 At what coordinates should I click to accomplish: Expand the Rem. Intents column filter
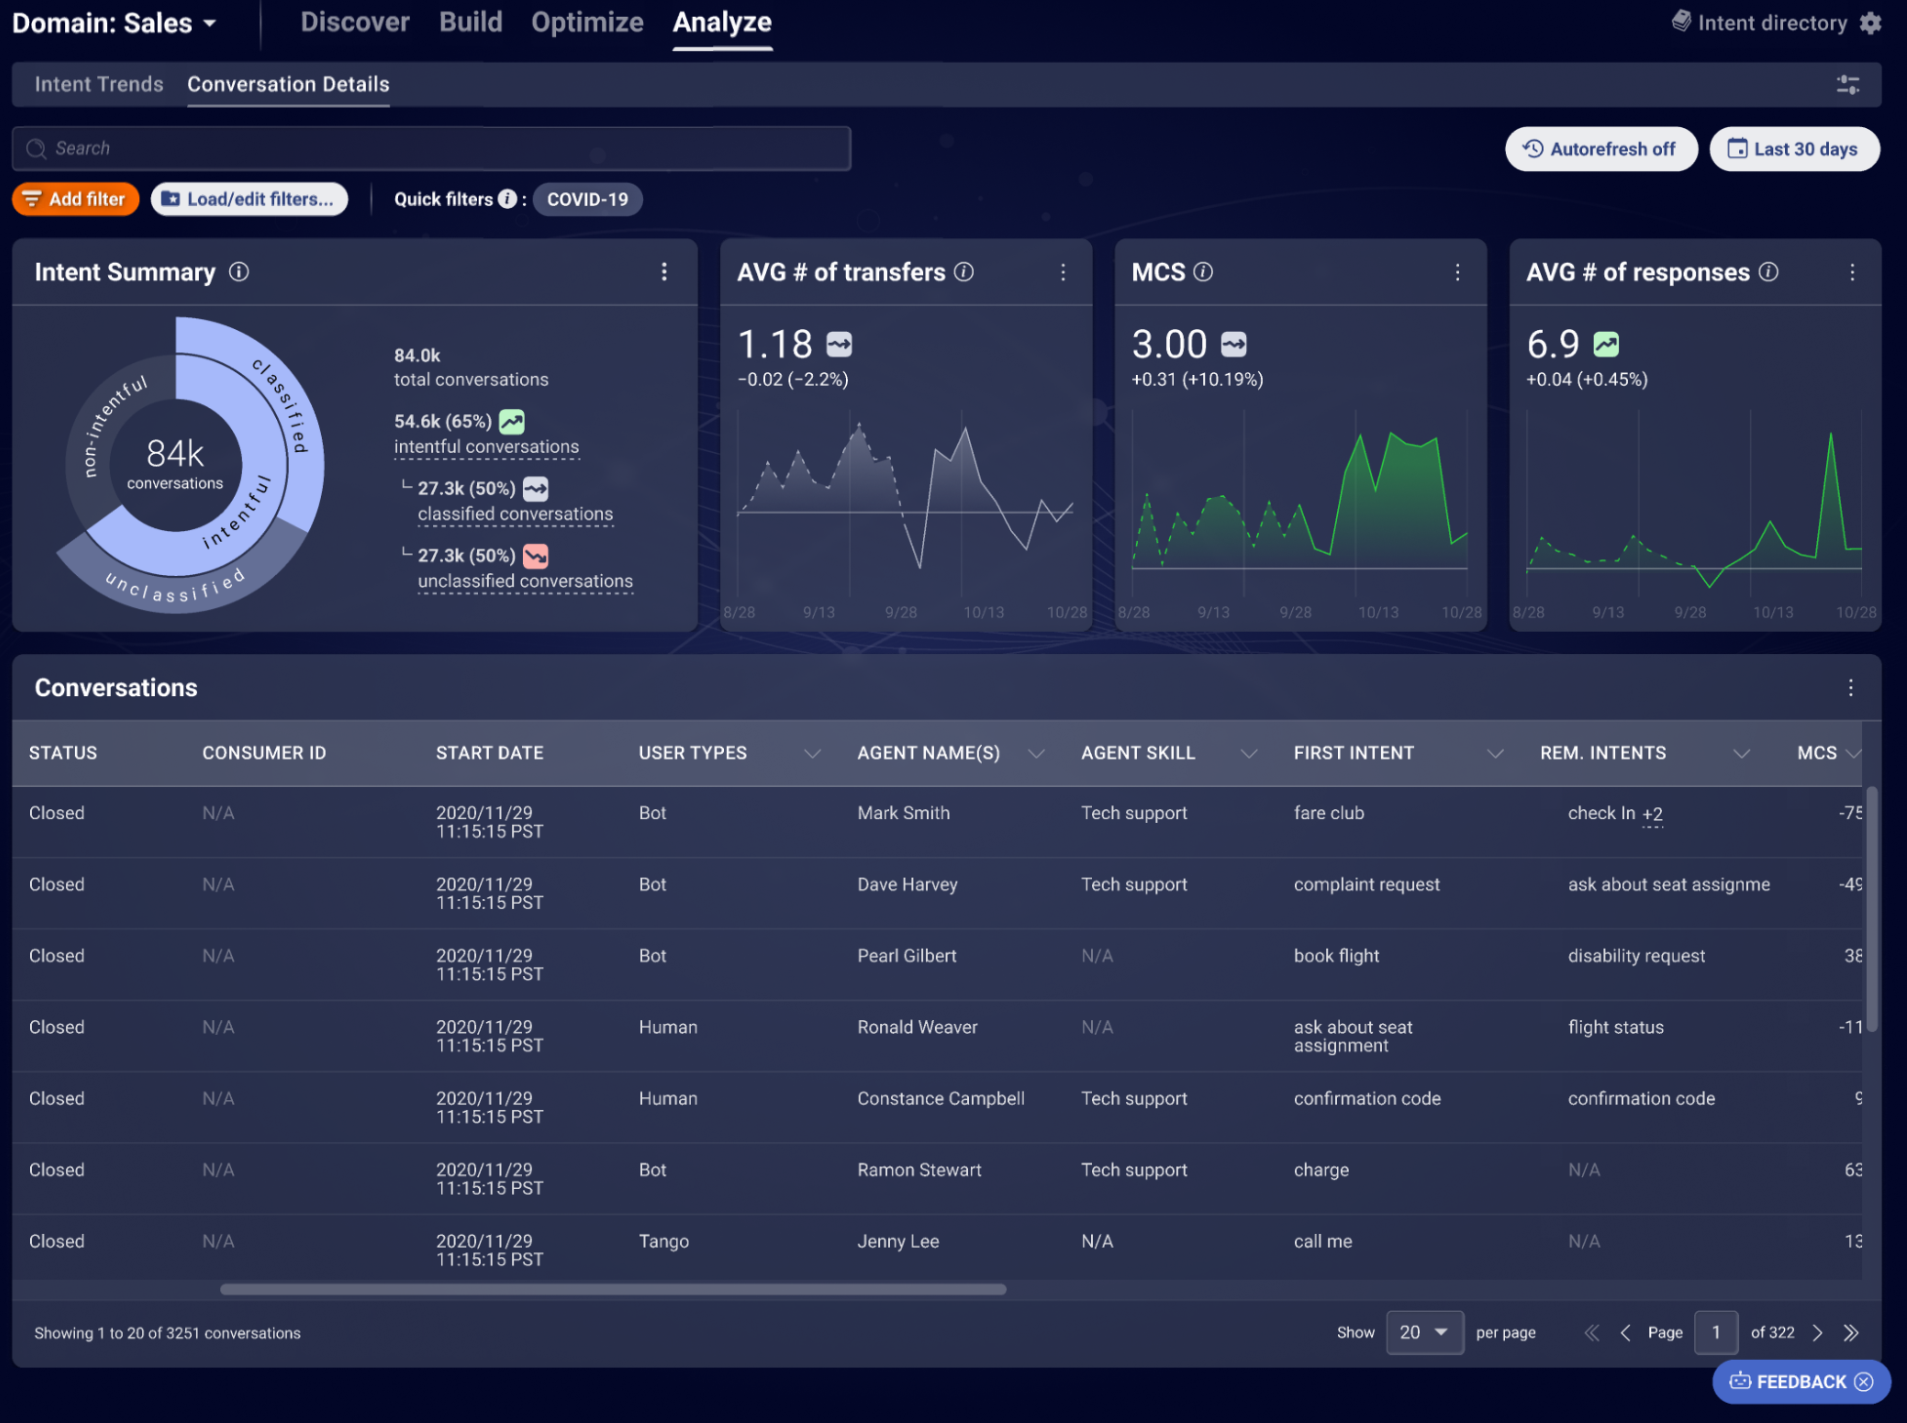[x=1741, y=754]
